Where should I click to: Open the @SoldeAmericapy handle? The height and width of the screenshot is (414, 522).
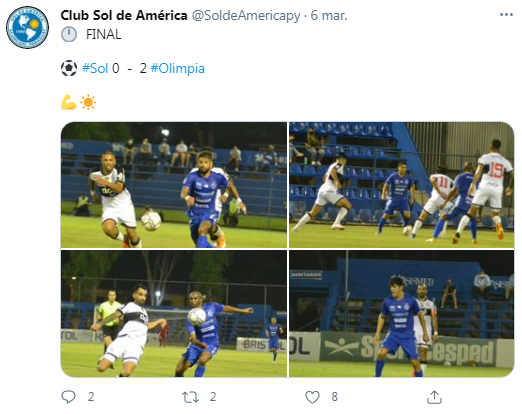click(x=246, y=16)
